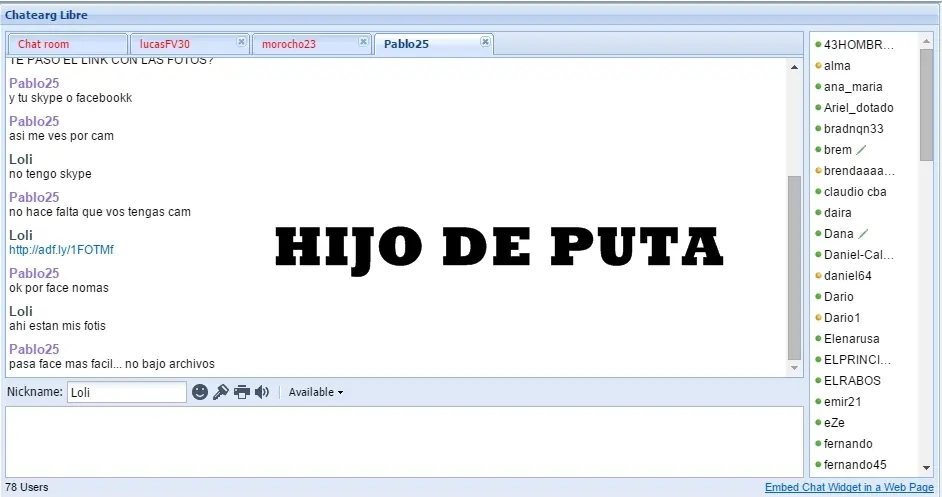
Task: Select user Elenarusa in the list
Action: (851, 339)
